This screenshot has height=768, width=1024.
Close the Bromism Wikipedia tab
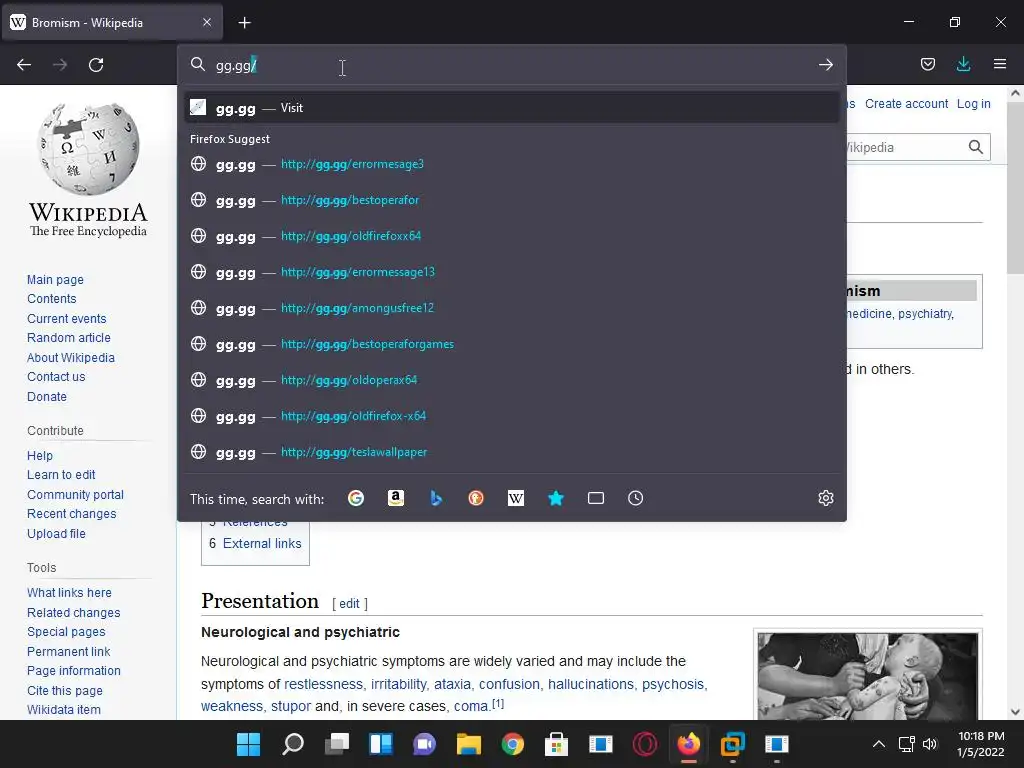coord(206,22)
